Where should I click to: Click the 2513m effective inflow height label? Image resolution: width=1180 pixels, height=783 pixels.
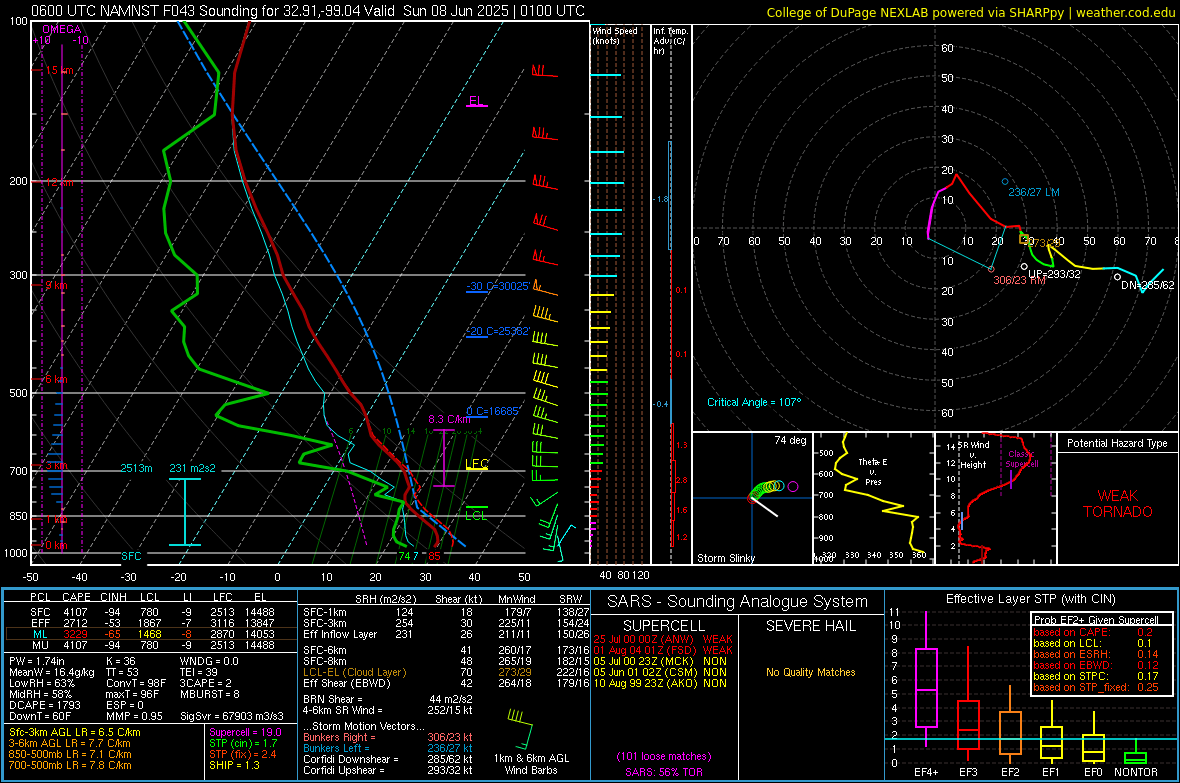pos(136,468)
